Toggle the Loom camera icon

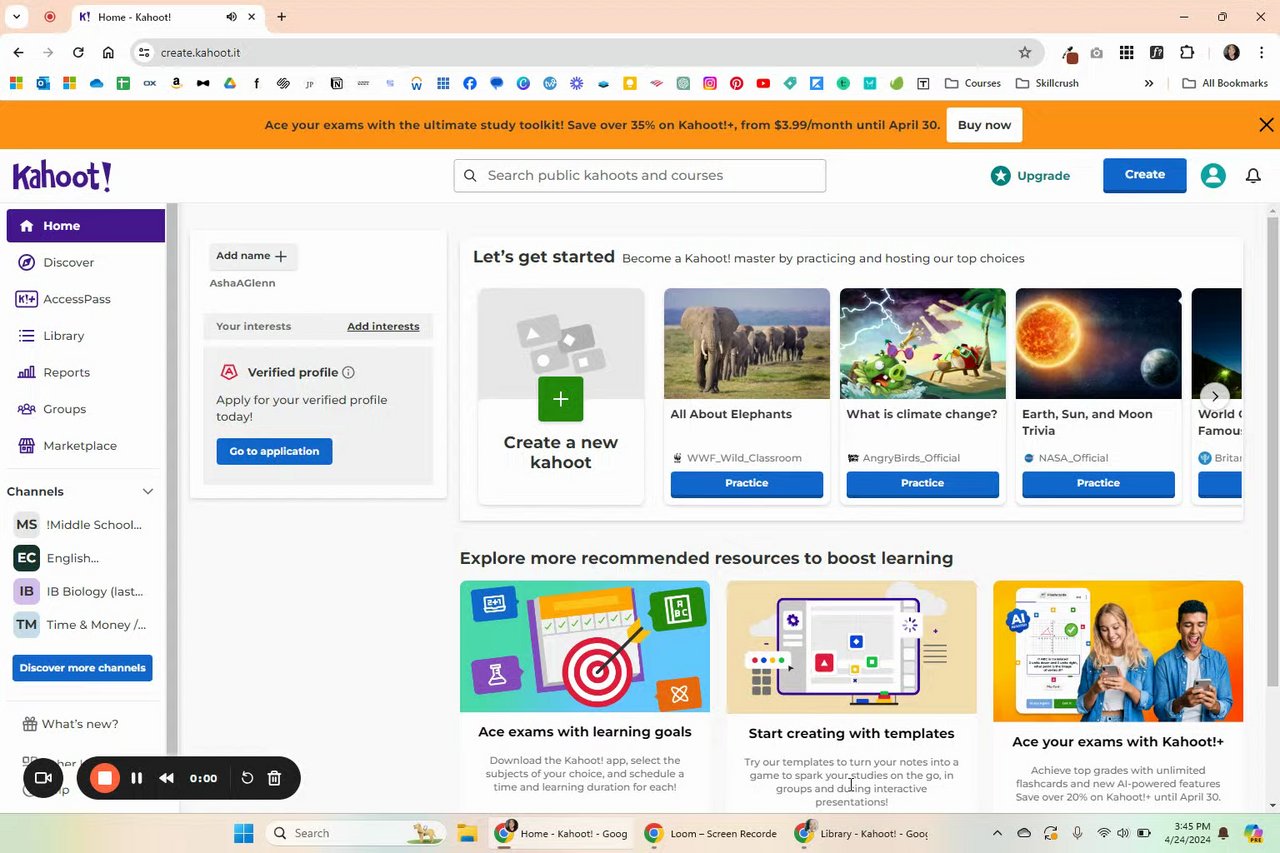43,778
